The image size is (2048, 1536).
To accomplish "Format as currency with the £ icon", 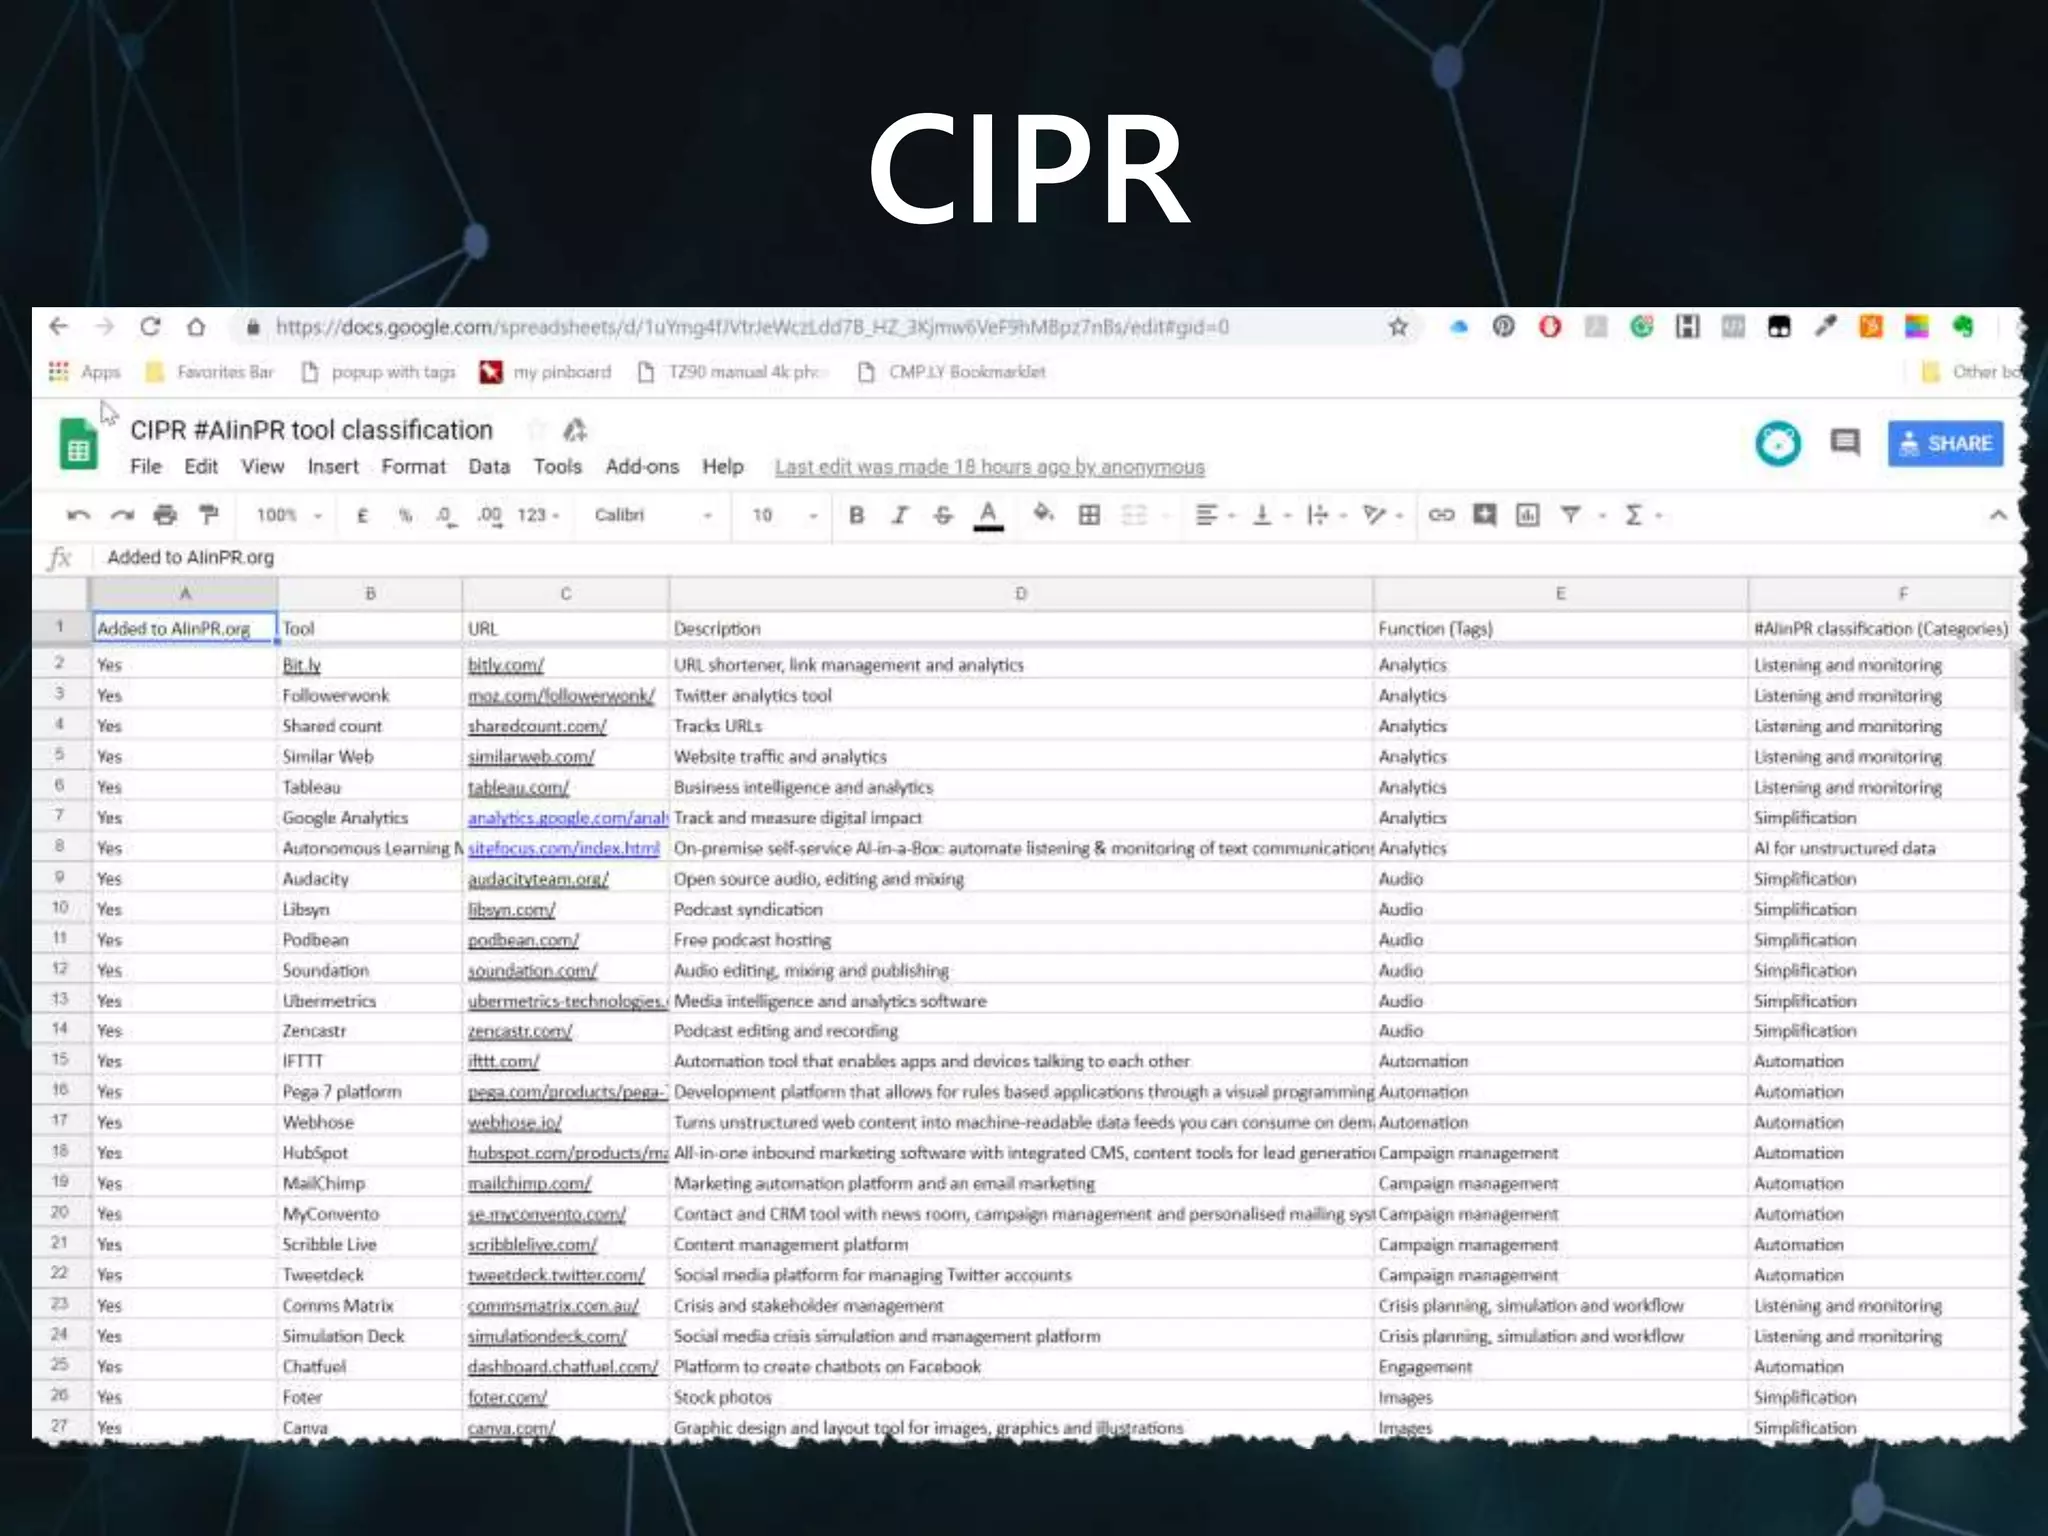I will tap(363, 515).
